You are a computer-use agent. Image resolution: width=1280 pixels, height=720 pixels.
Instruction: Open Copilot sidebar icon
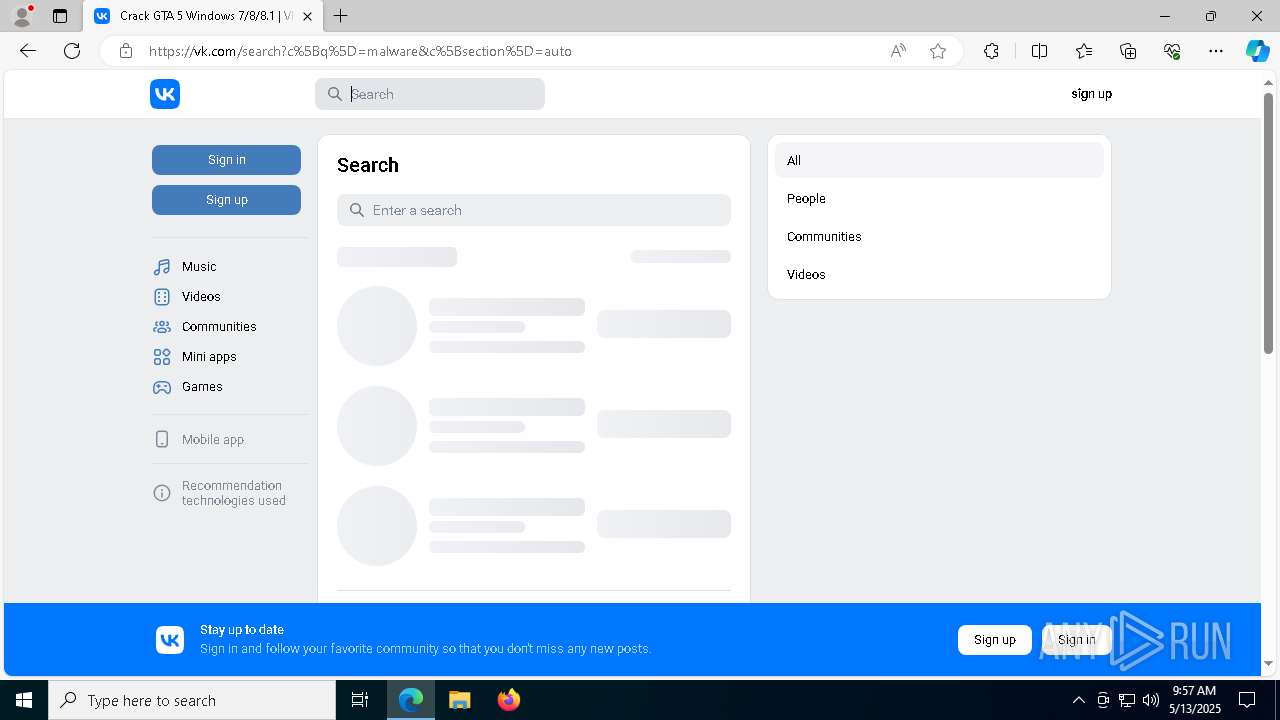[x=1257, y=51]
